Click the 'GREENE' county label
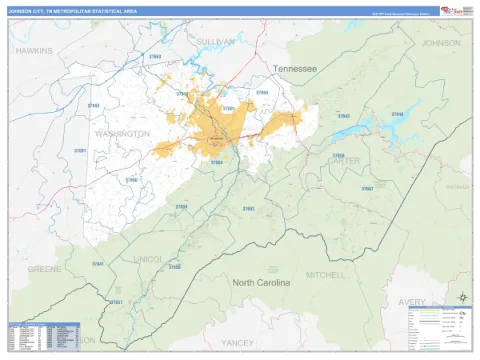This screenshot has height=360, width=480. click(44, 269)
